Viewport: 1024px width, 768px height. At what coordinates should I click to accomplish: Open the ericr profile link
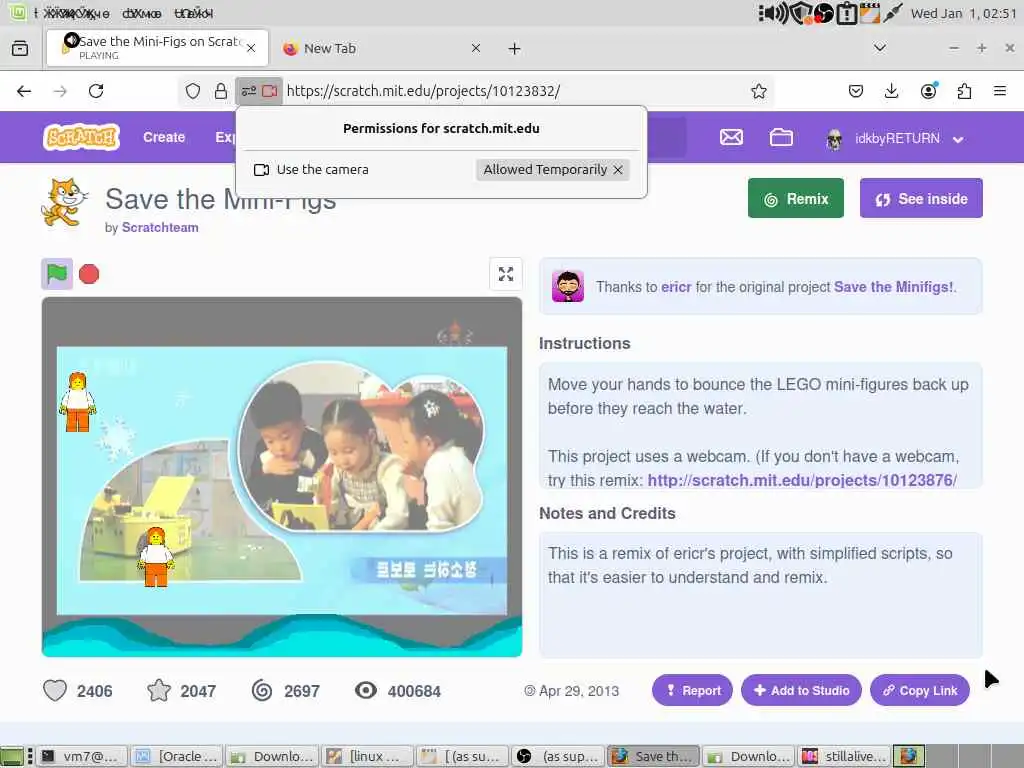[676, 287]
